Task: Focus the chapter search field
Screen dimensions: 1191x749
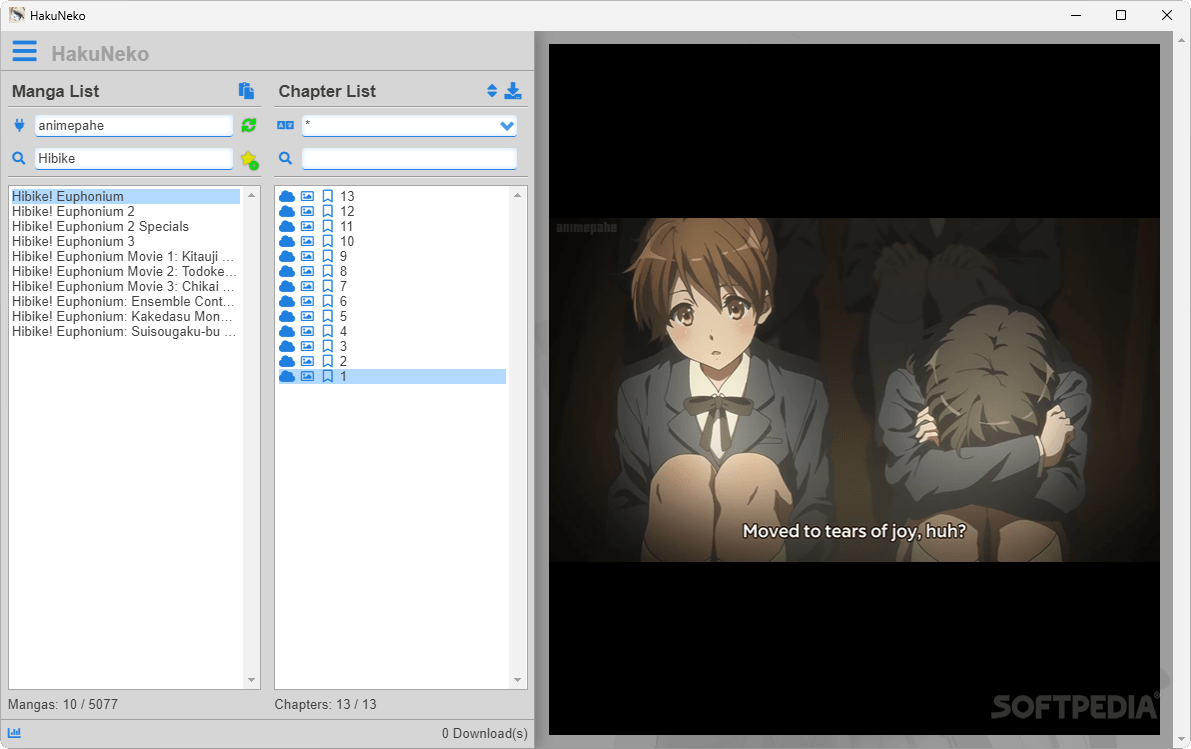Action: (409, 158)
